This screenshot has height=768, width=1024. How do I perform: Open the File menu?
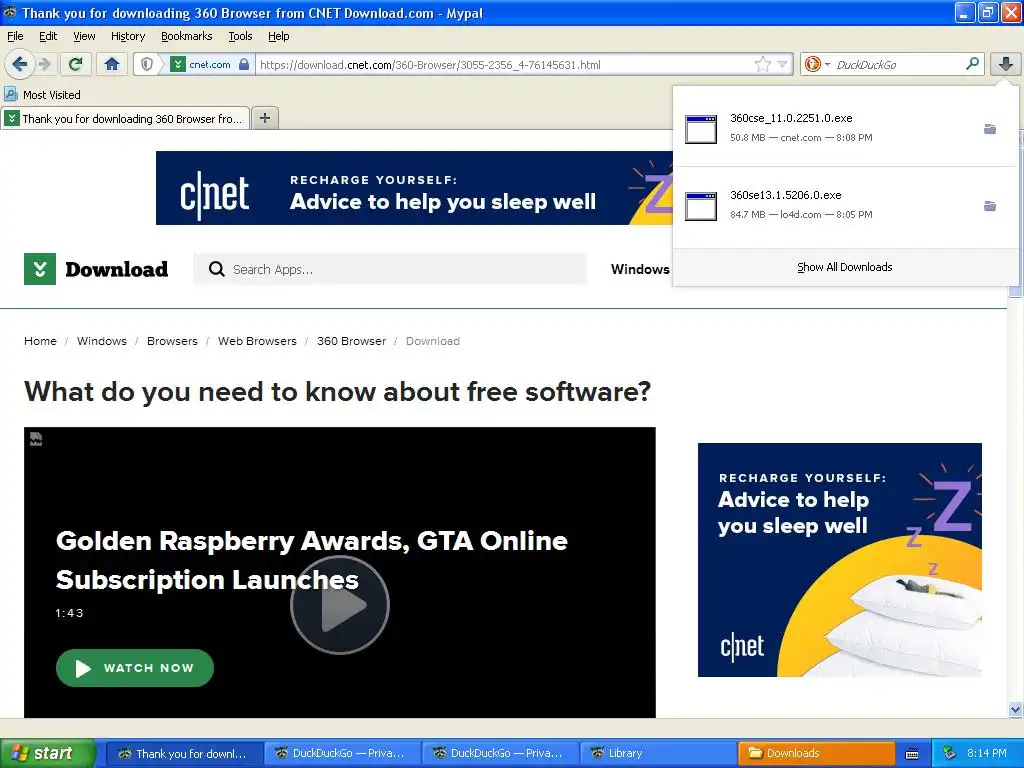click(x=15, y=36)
